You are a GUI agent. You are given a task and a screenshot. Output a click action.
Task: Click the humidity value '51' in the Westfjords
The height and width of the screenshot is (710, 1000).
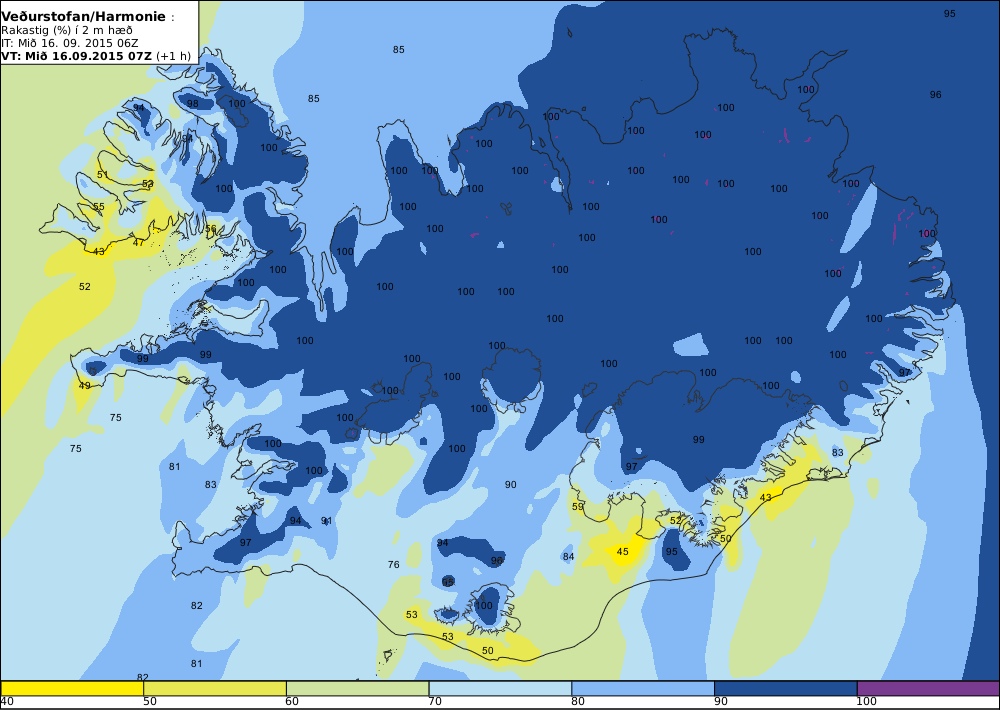(x=102, y=175)
